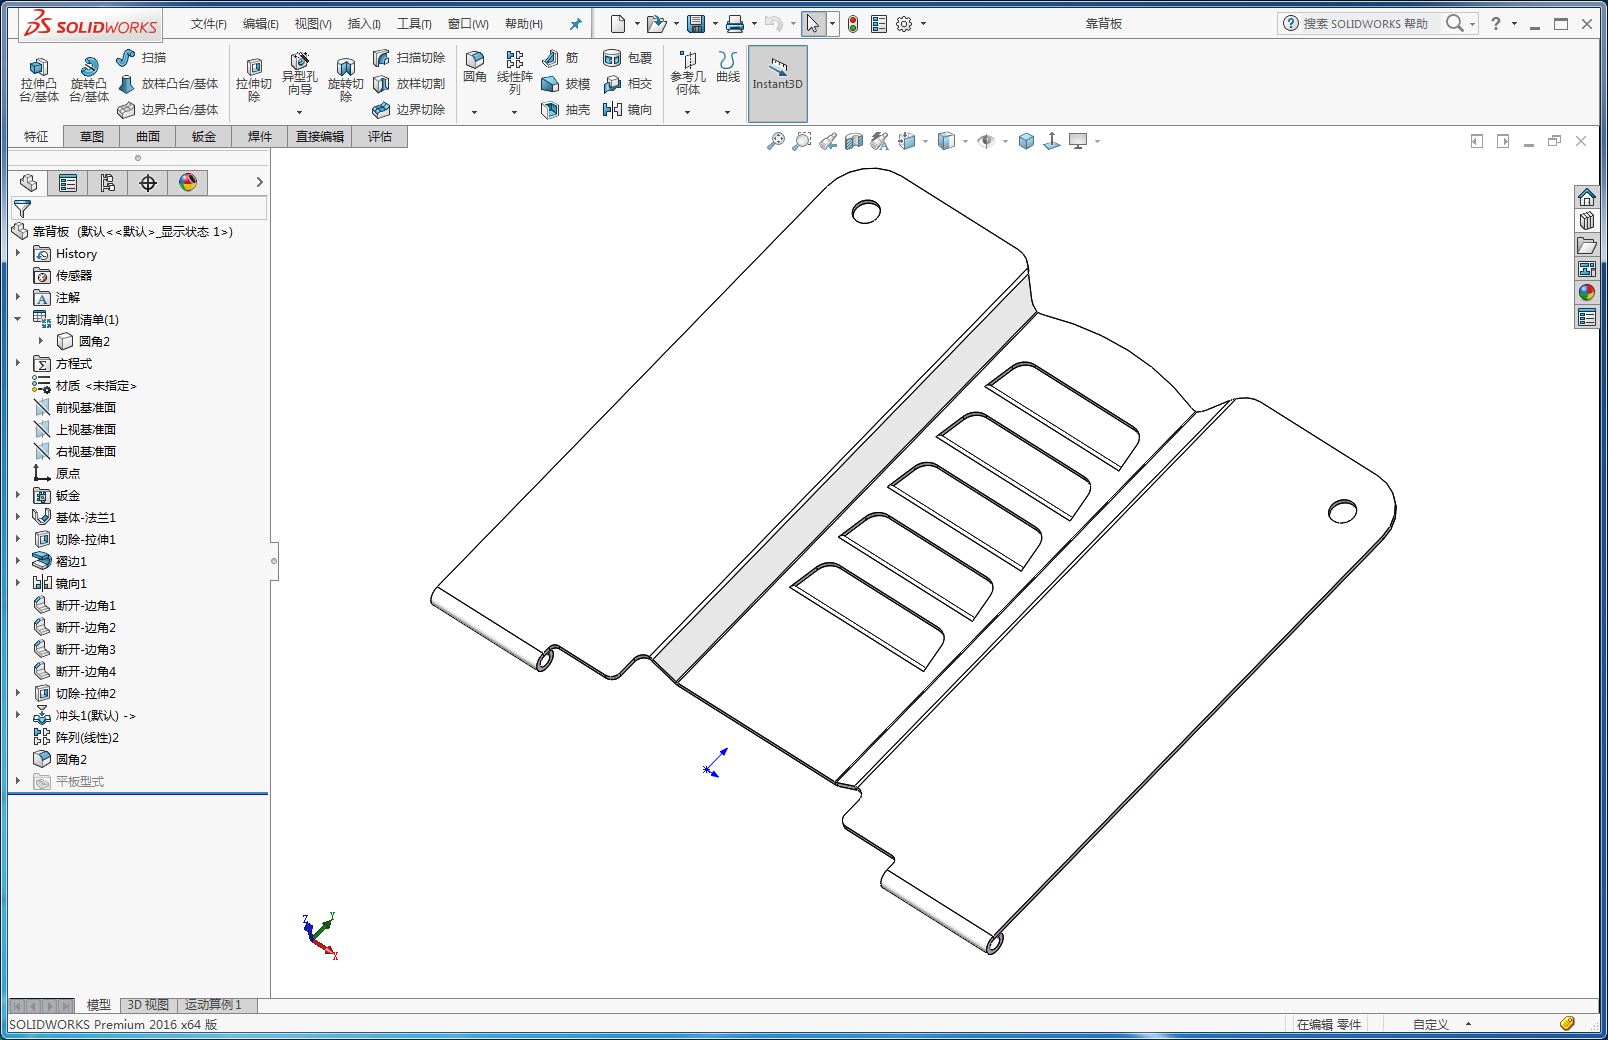Click the 镜向 mirror tool
Image resolution: width=1608 pixels, height=1040 pixels.
click(627, 110)
